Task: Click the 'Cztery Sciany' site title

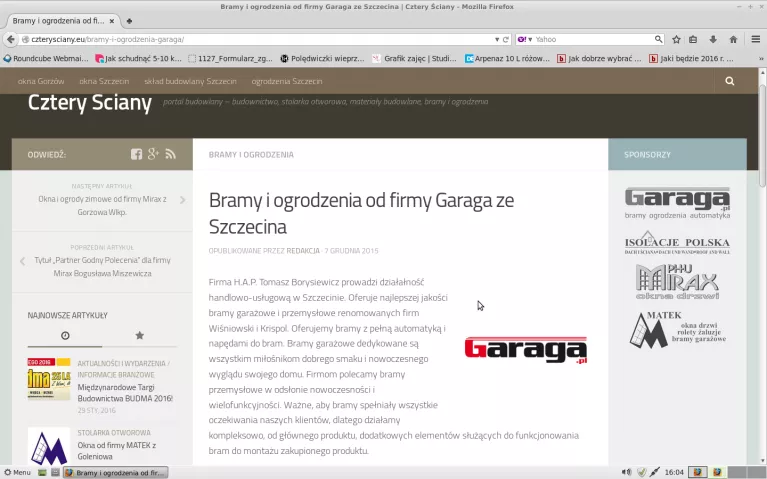Action: click(90, 102)
